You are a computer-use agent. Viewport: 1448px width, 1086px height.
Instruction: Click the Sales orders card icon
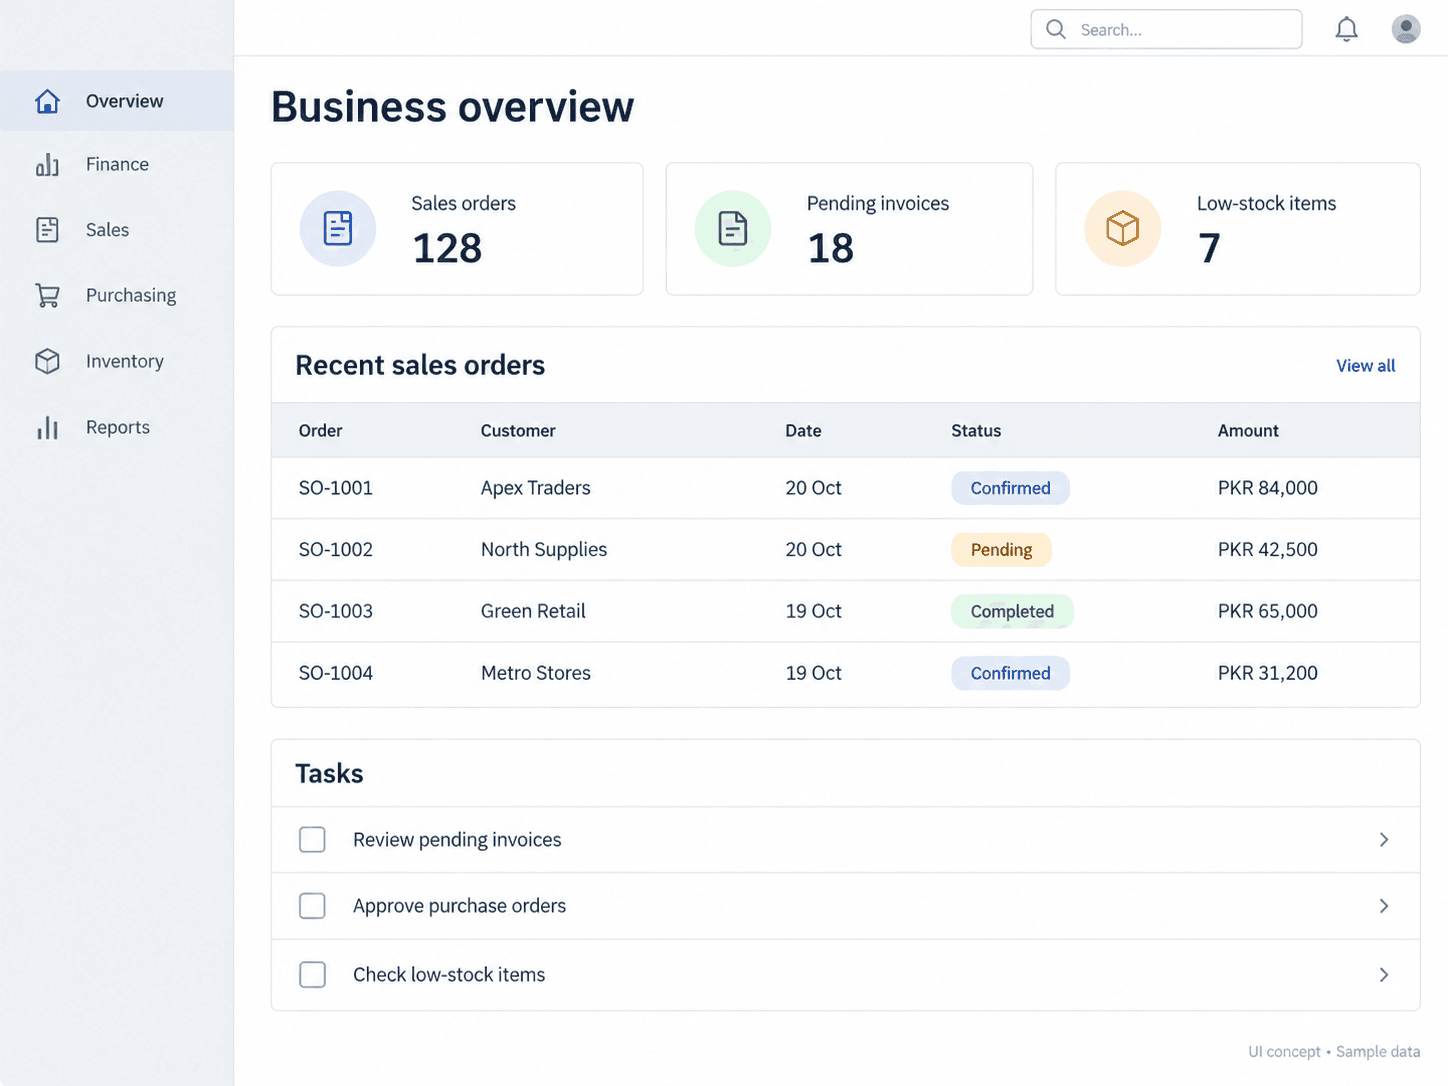pyautogui.click(x=338, y=228)
